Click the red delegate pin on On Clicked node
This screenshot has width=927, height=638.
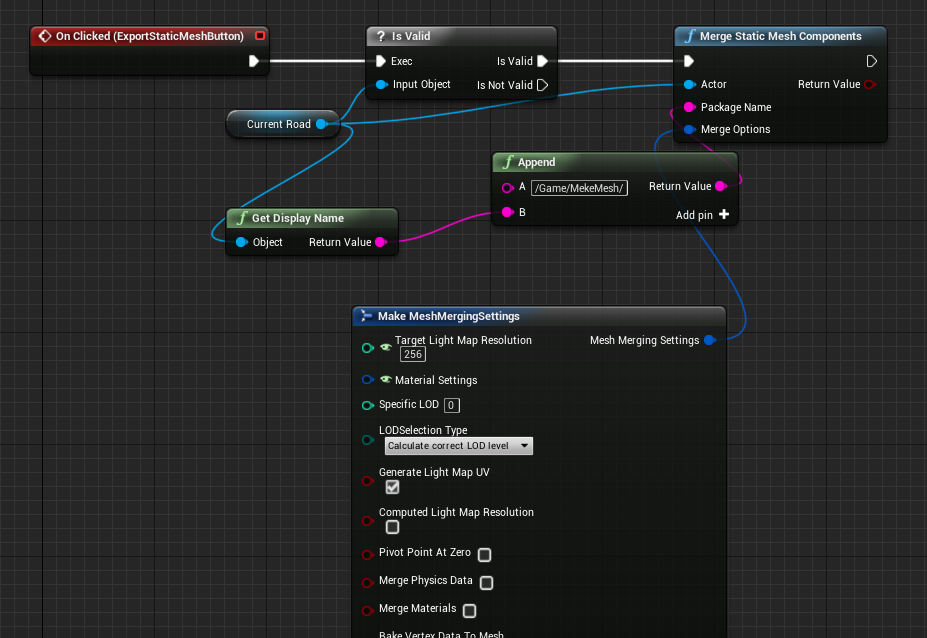pos(261,36)
